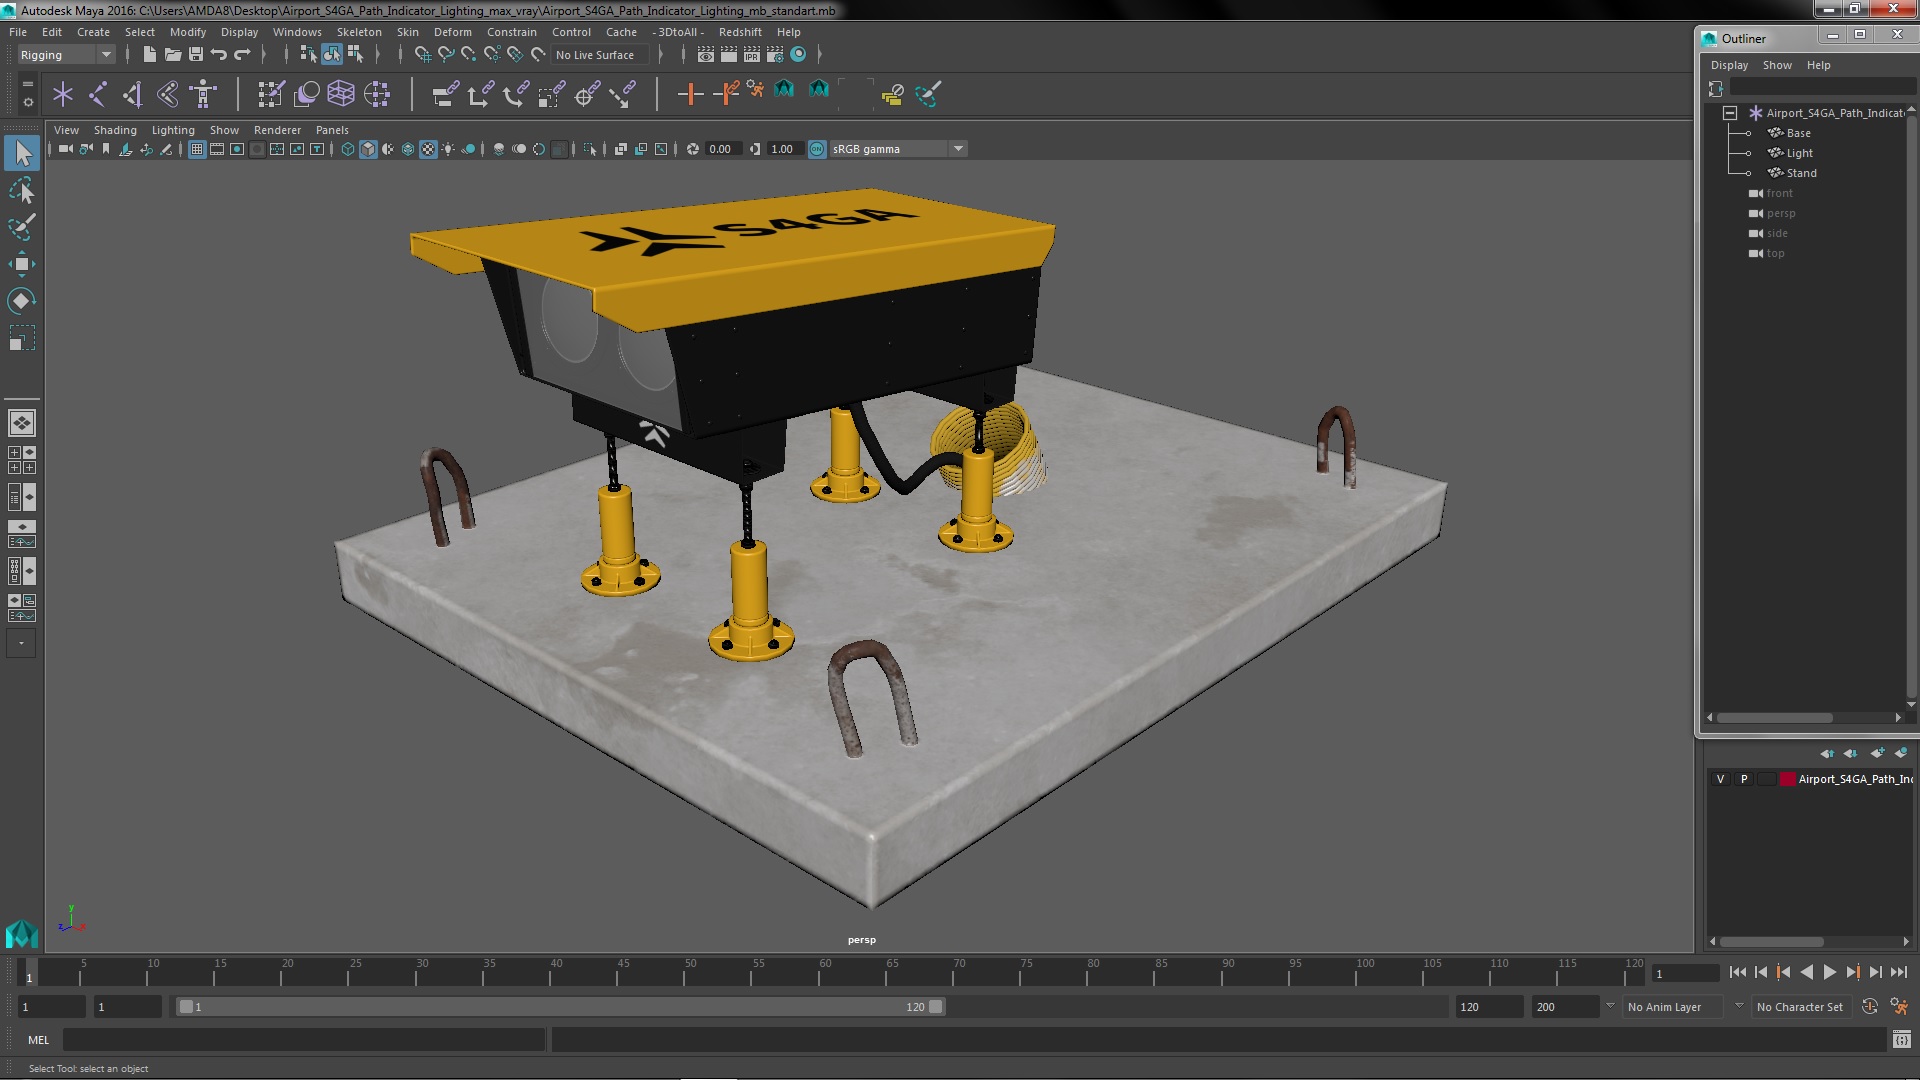
Task: Click the No Live Surface field
Action: (x=600, y=55)
